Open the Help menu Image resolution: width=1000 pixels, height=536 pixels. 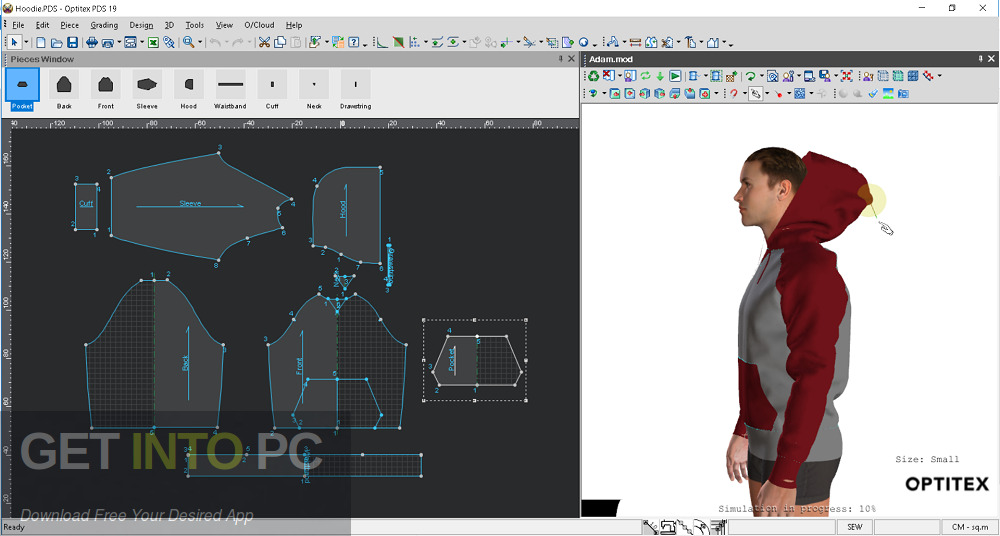coord(294,25)
